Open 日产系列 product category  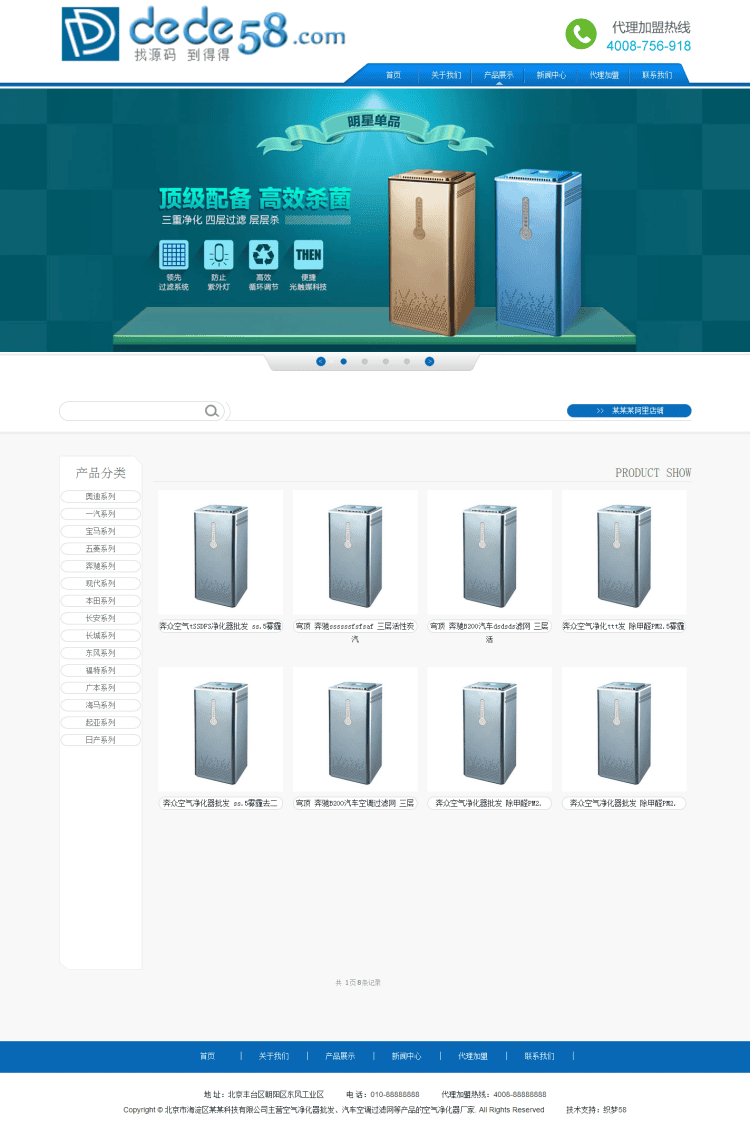click(x=100, y=740)
